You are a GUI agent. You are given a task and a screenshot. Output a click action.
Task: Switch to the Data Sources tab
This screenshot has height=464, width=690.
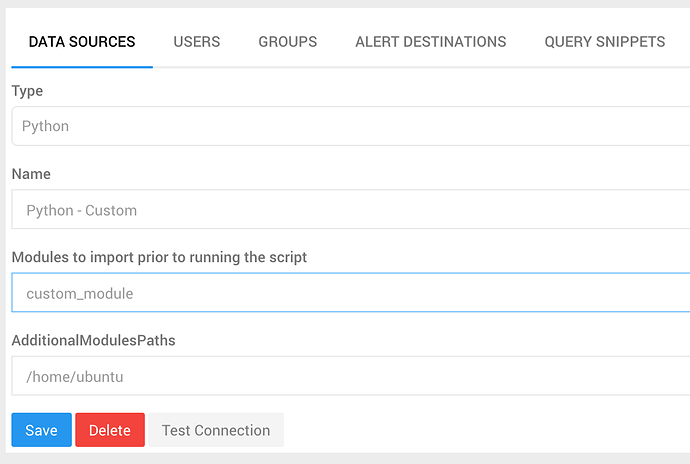(82, 42)
